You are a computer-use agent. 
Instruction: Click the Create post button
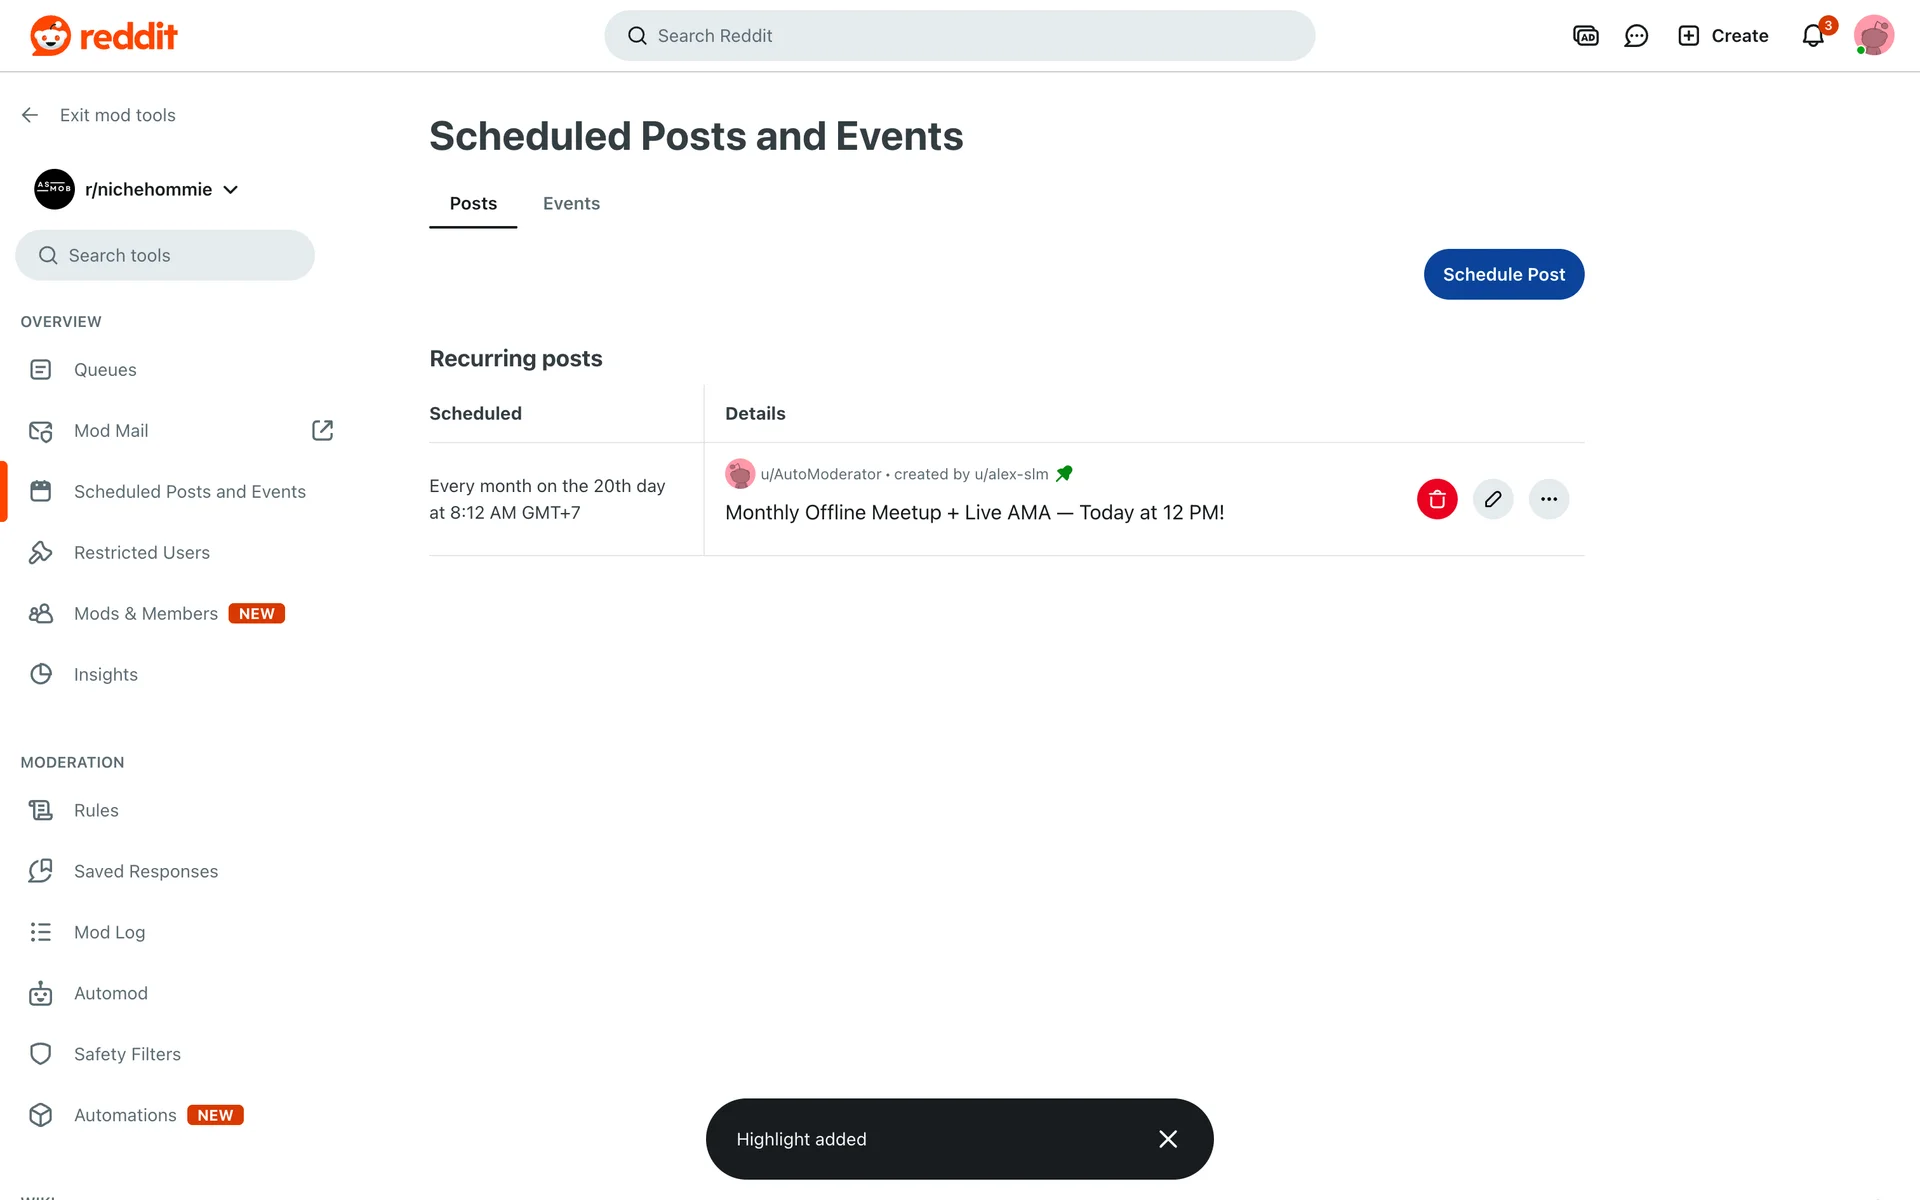coord(1723,36)
